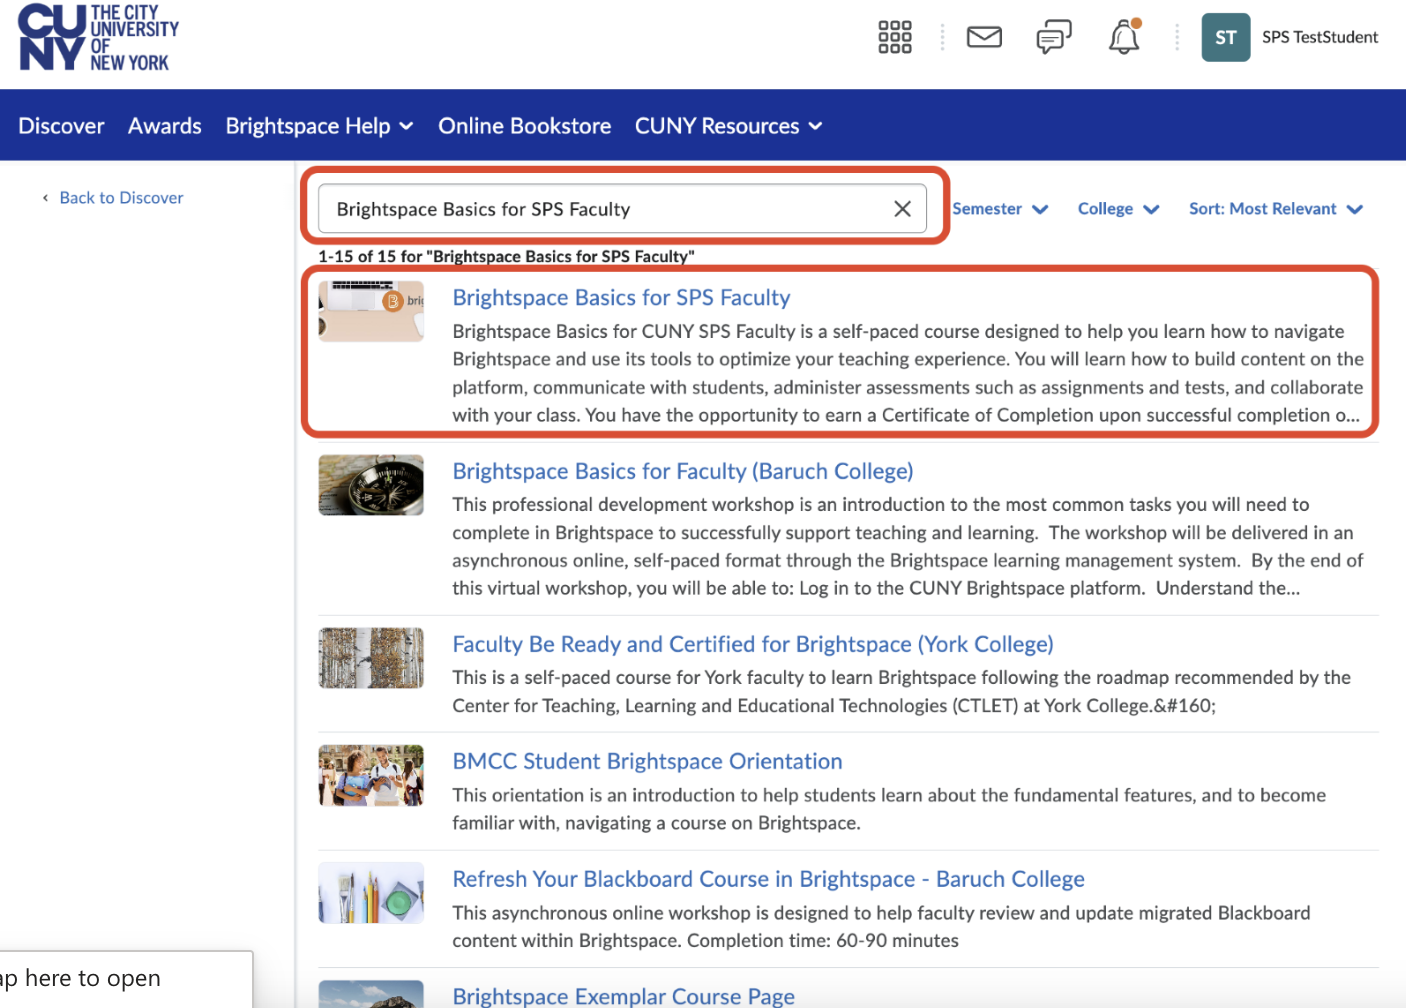Expand the Brightspace Help menu
1406x1008 pixels.
pos(319,126)
